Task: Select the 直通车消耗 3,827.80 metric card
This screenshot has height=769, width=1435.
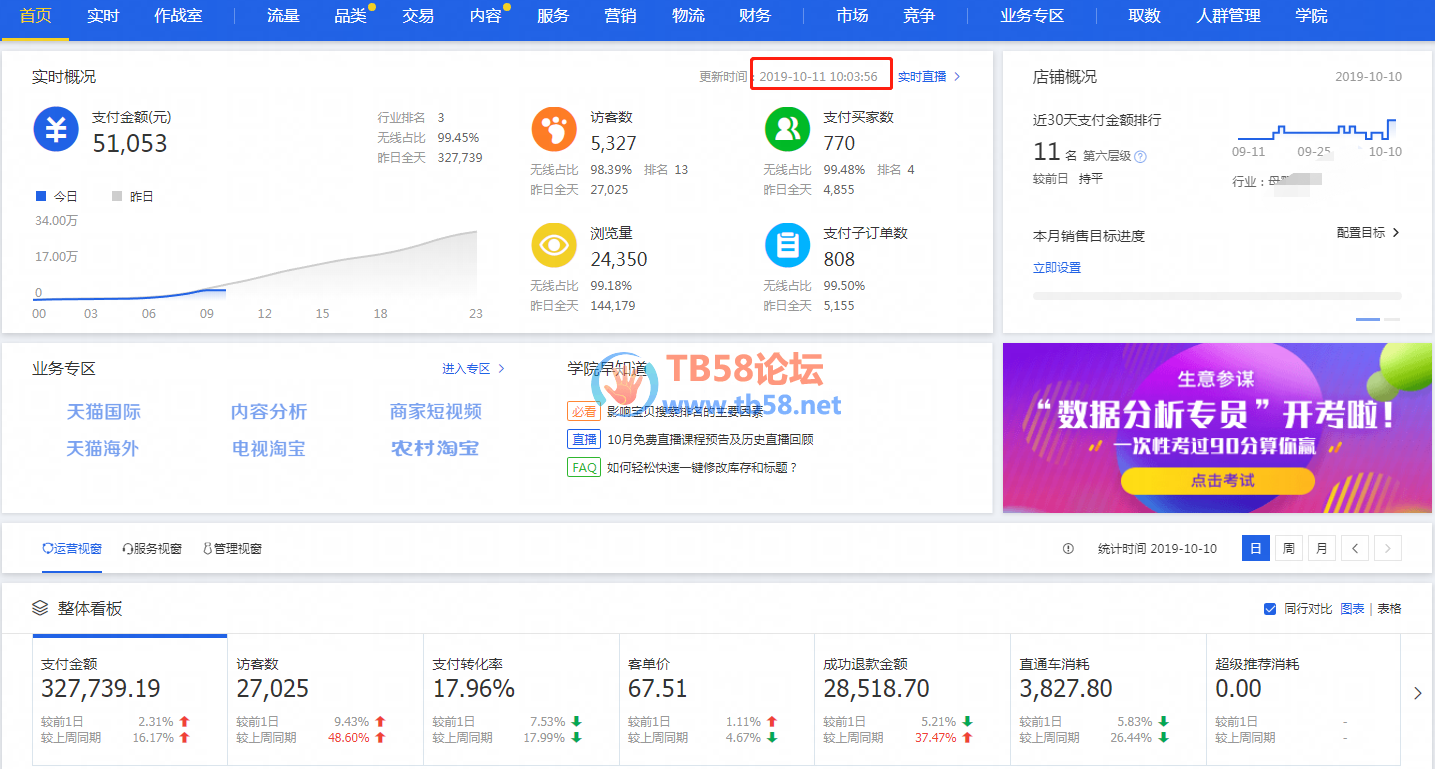Action: 1108,700
